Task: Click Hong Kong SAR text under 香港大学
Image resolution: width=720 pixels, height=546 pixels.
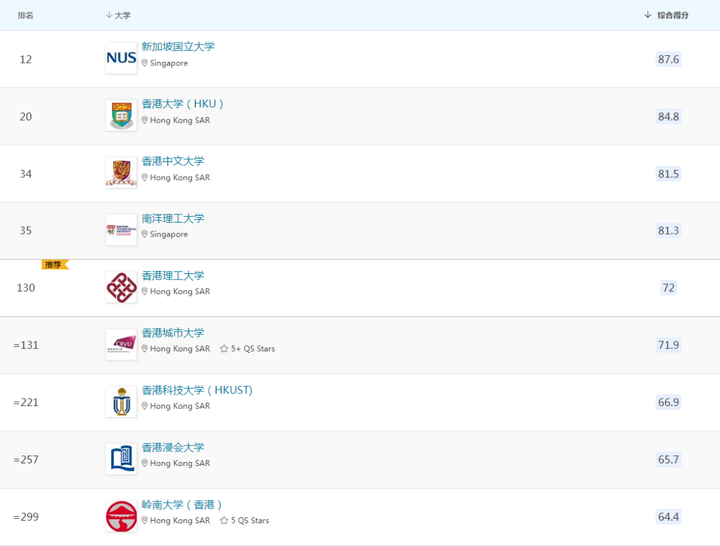Action: [180, 120]
